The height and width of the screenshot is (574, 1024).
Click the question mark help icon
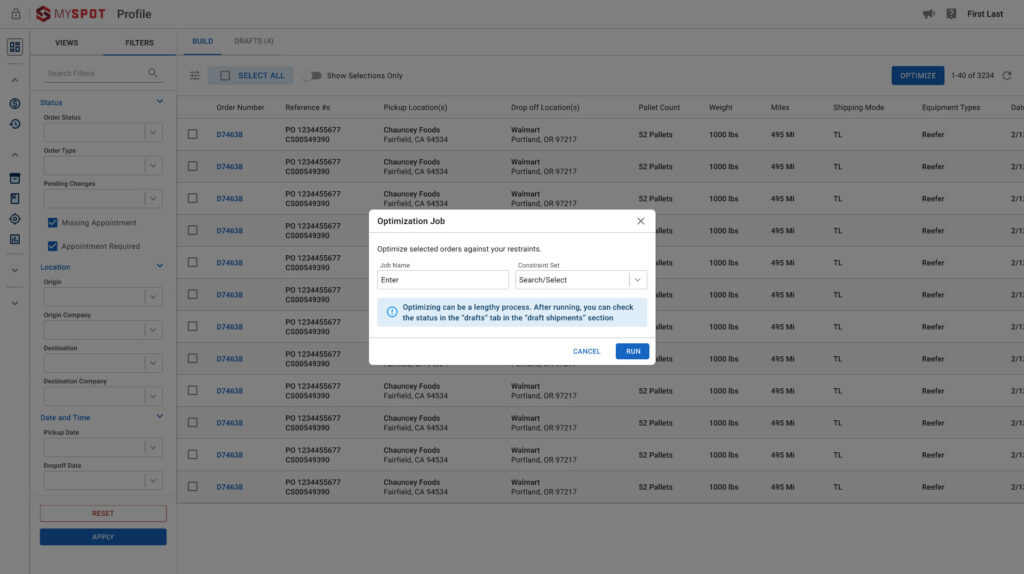[x=951, y=14]
